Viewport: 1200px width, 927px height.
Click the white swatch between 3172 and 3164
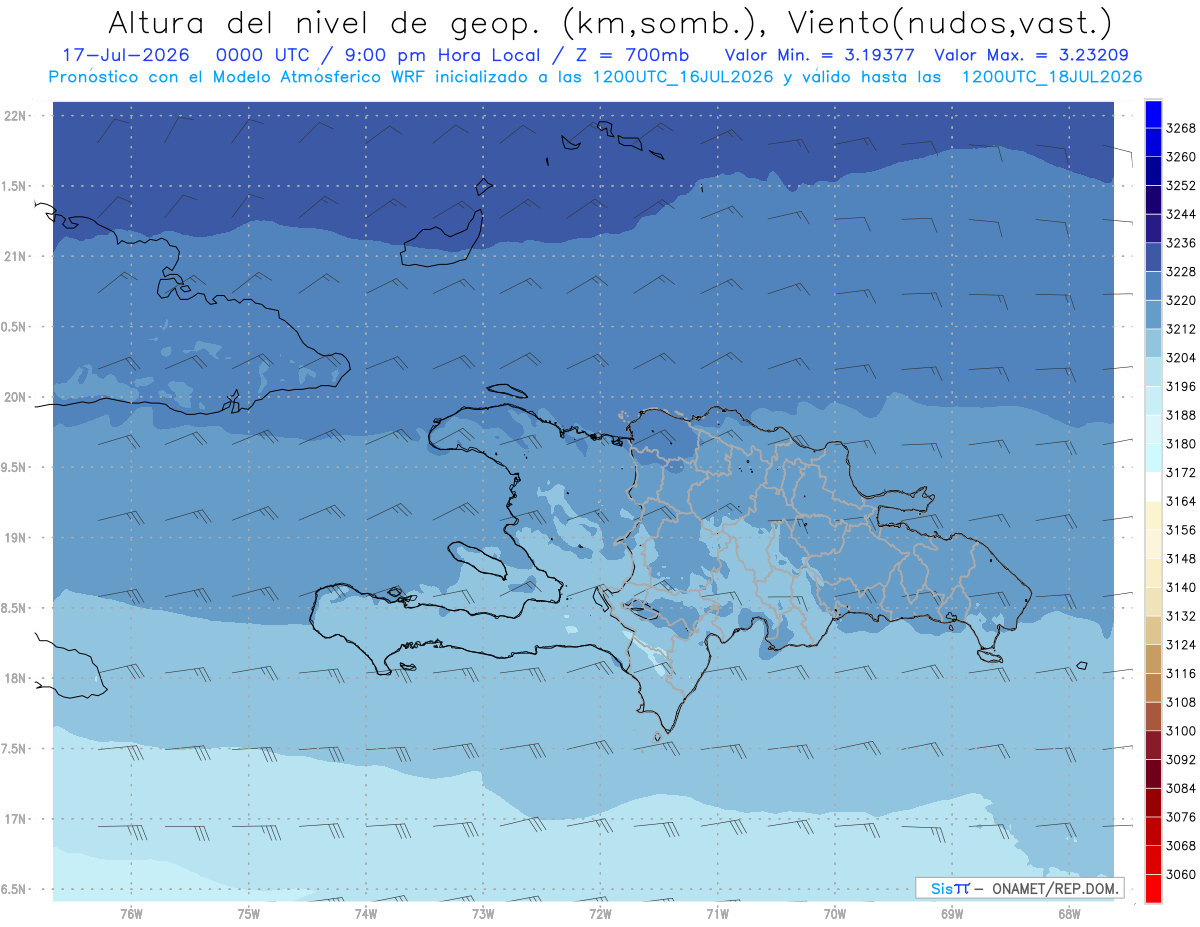click(x=1153, y=487)
